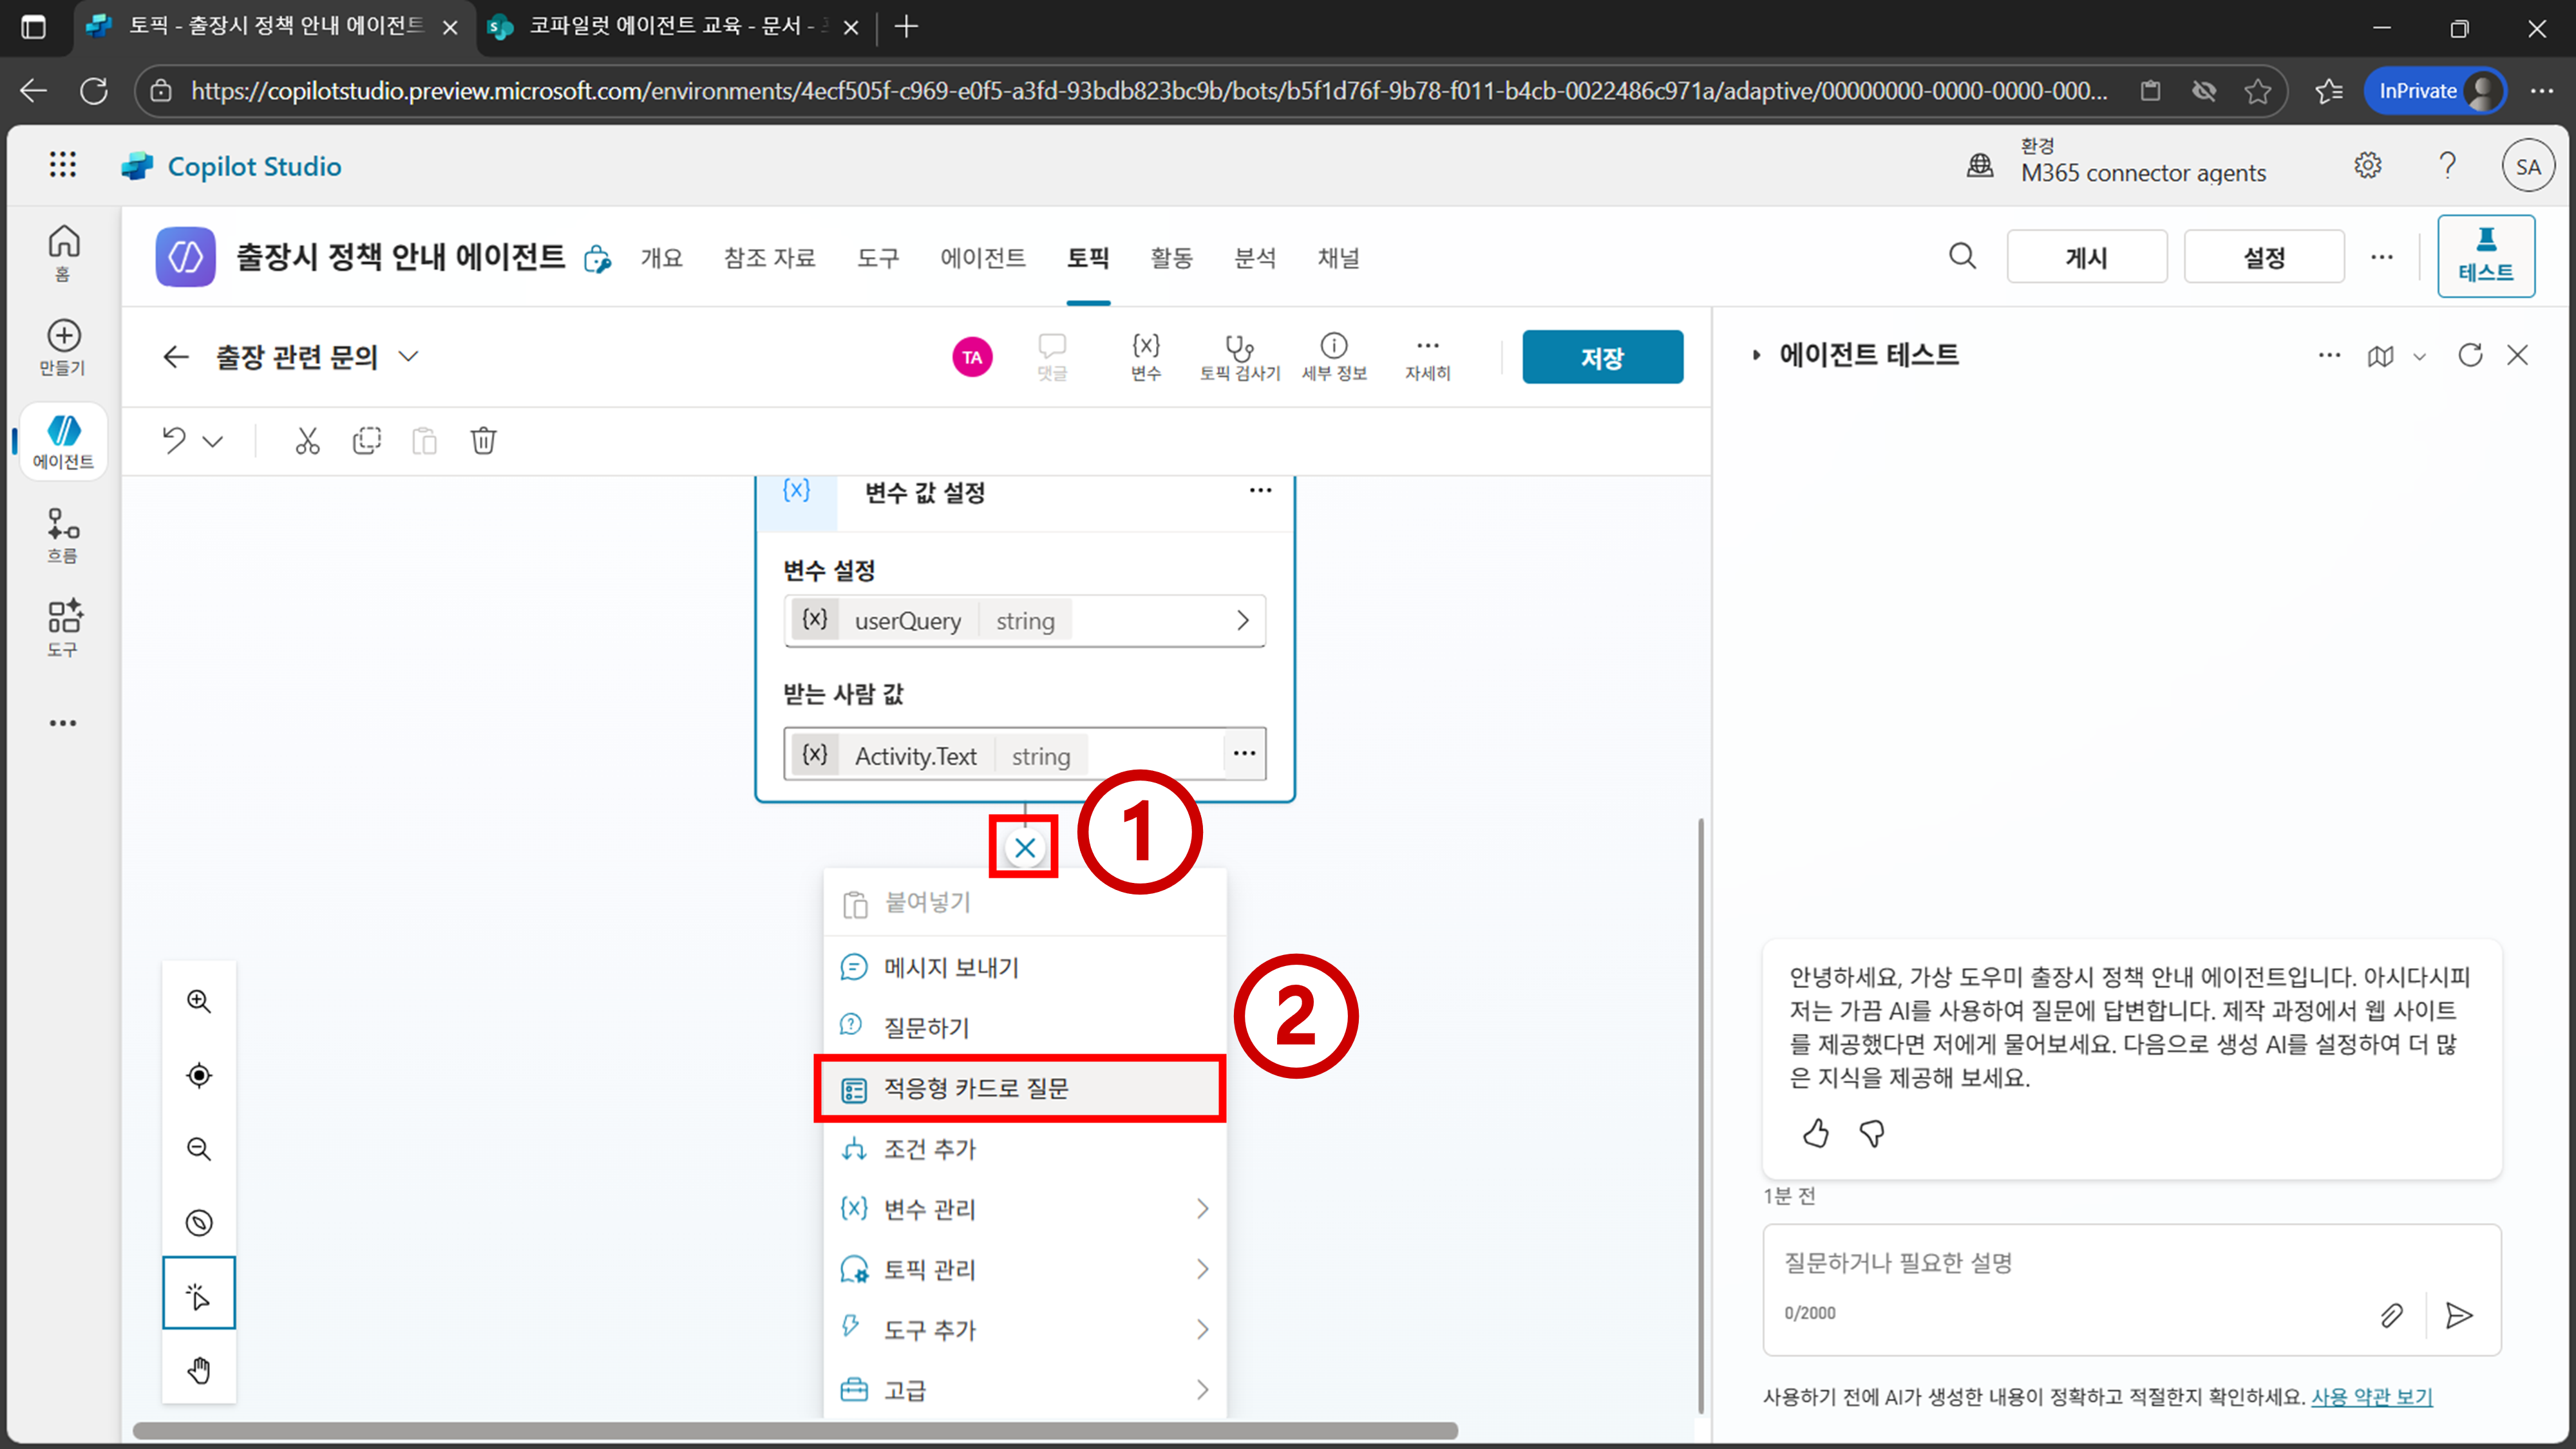Click the cut scissors icon
Image resolution: width=2576 pixels, height=1449 pixels.
point(307,440)
